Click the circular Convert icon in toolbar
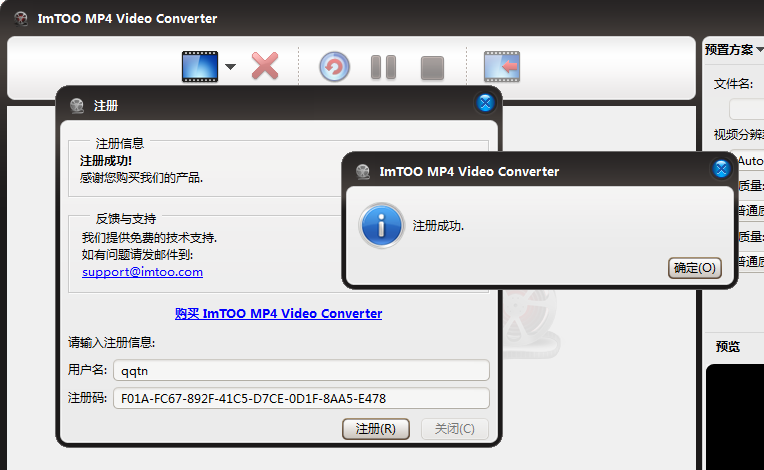This screenshot has width=764, height=470. pos(335,67)
